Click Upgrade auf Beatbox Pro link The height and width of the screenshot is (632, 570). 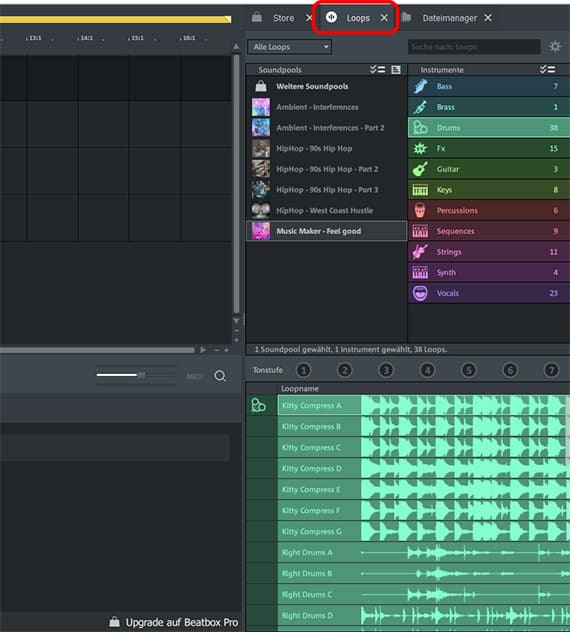click(182, 622)
